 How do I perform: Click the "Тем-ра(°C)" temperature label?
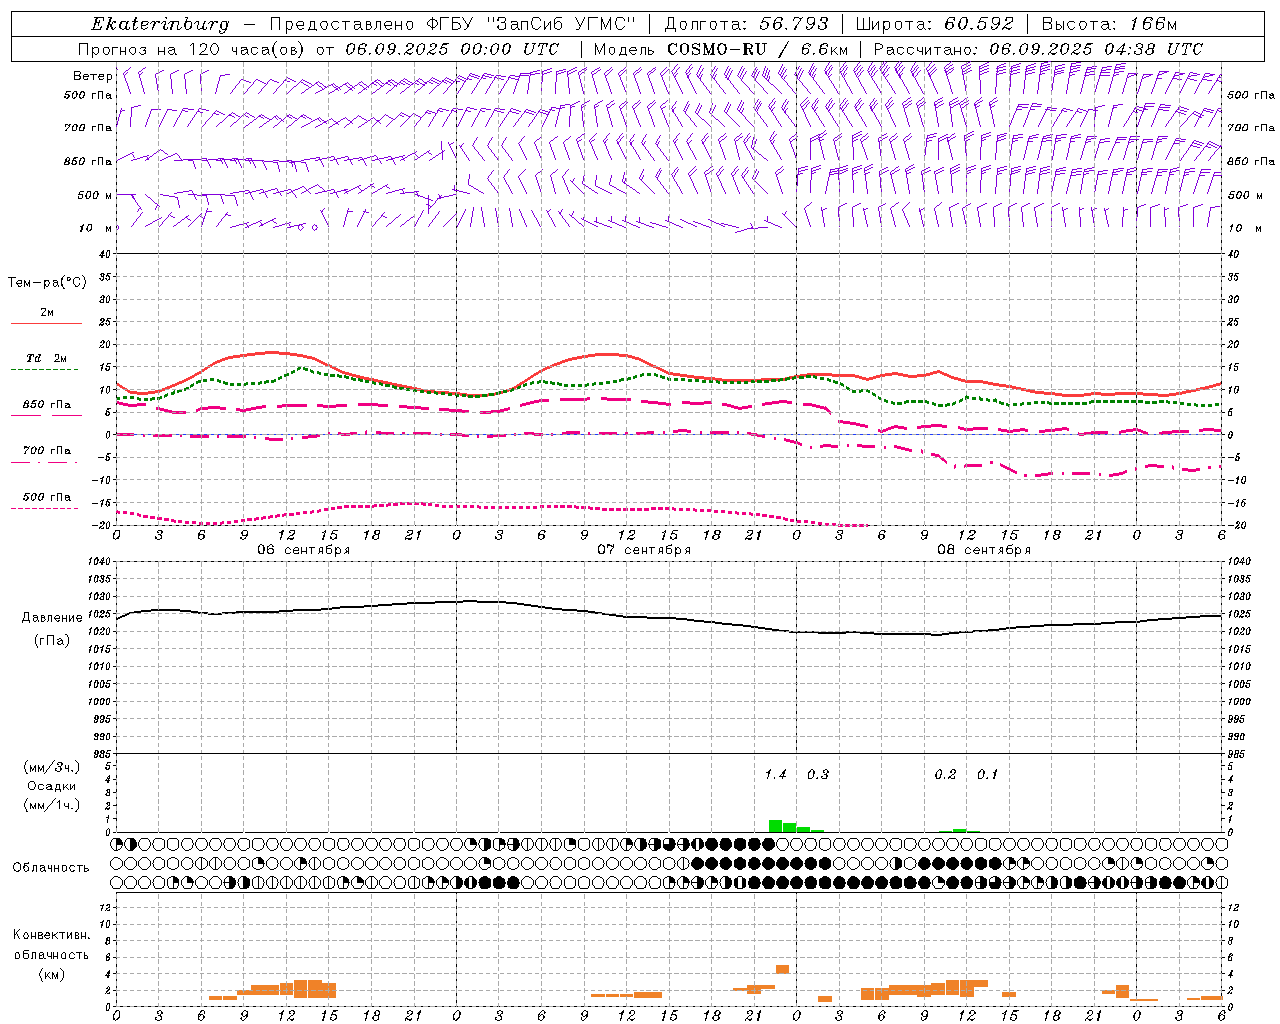(x=47, y=283)
